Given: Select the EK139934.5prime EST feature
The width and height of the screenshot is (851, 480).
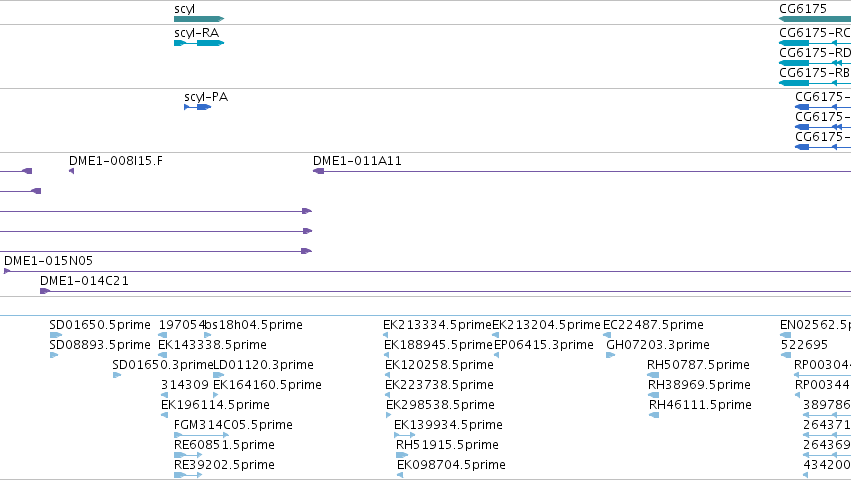Looking at the screenshot, I should pyautogui.click(x=405, y=435).
